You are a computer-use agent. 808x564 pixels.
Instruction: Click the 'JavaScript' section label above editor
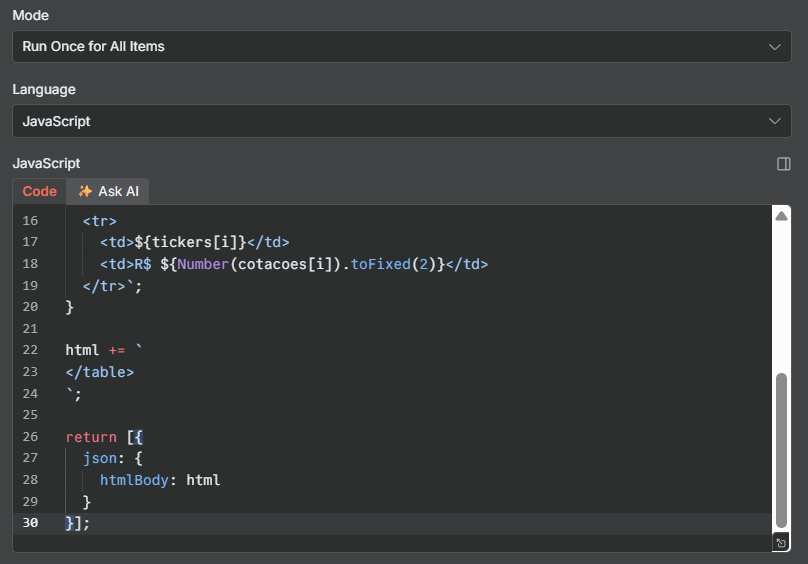tap(46, 163)
